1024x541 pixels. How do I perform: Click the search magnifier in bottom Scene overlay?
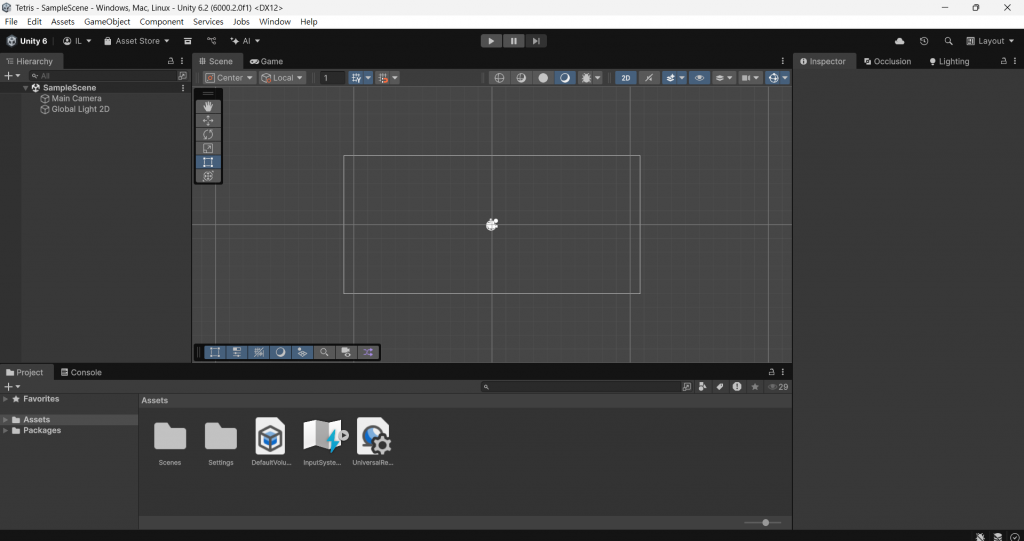coord(324,352)
